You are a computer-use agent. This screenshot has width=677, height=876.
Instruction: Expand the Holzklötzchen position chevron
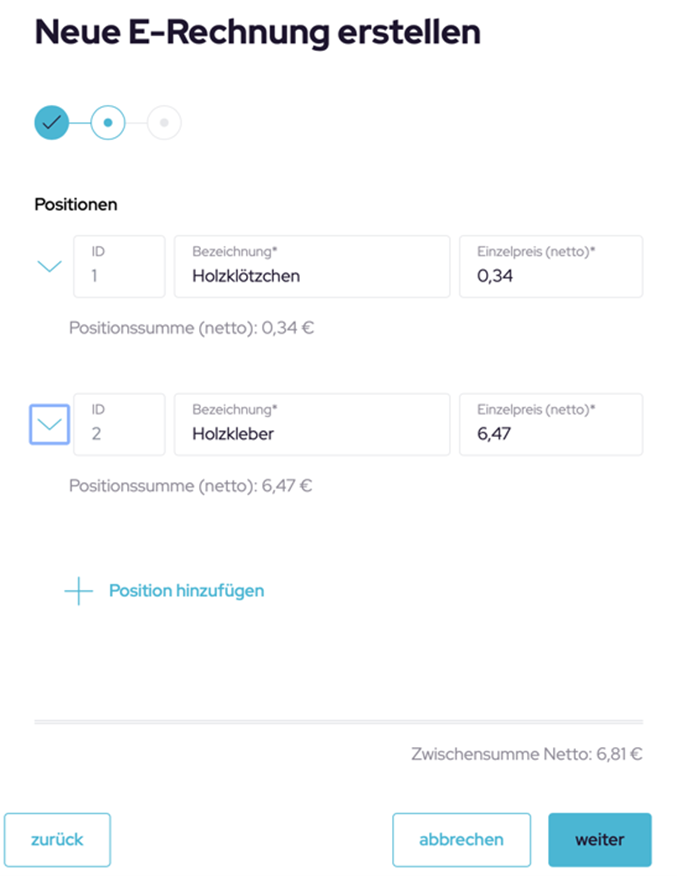49,266
